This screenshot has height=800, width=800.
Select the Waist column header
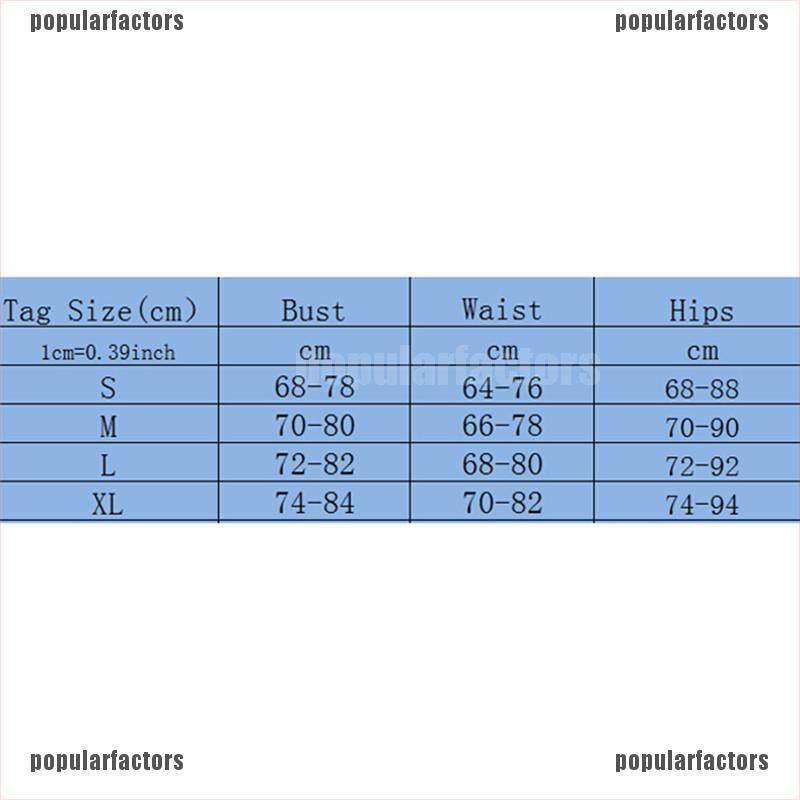(500, 310)
